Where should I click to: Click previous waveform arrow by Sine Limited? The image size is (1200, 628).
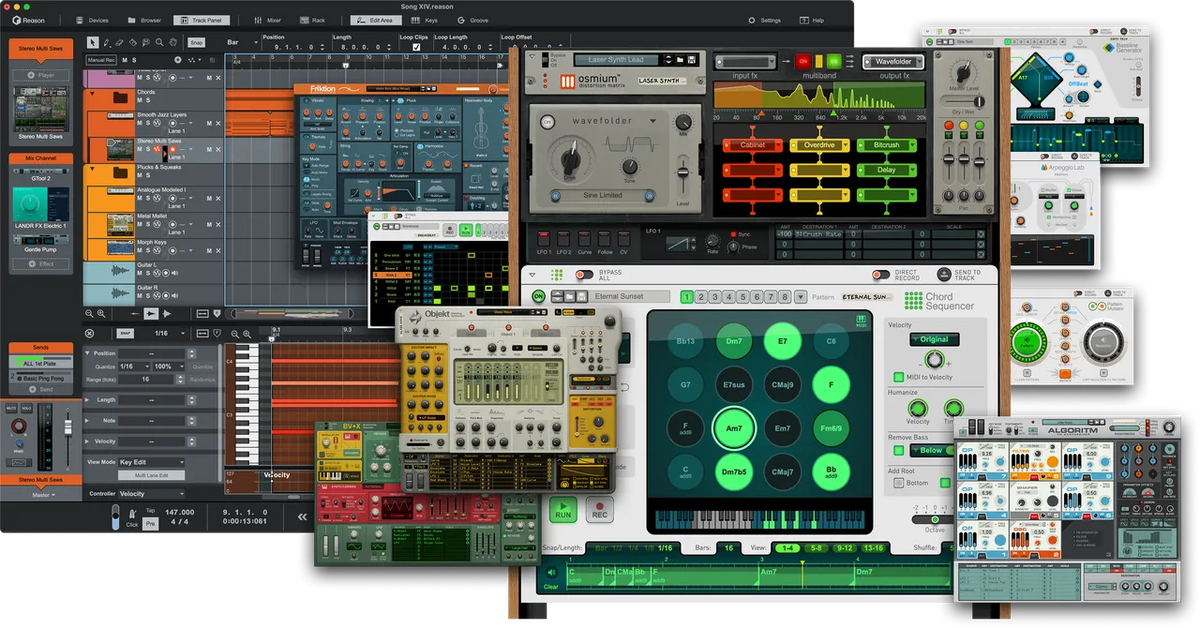(553, 196)
